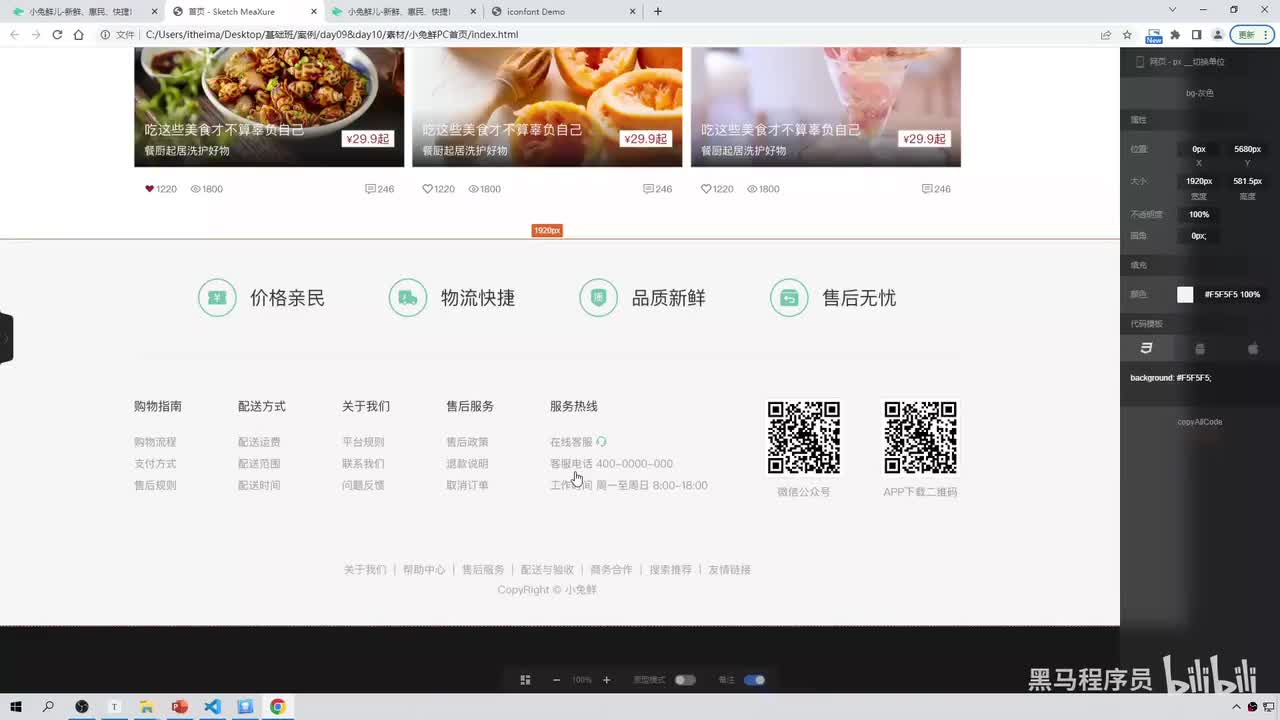Click the 退款说明 link
The image size is (1280, 720).
pos(467,464)
